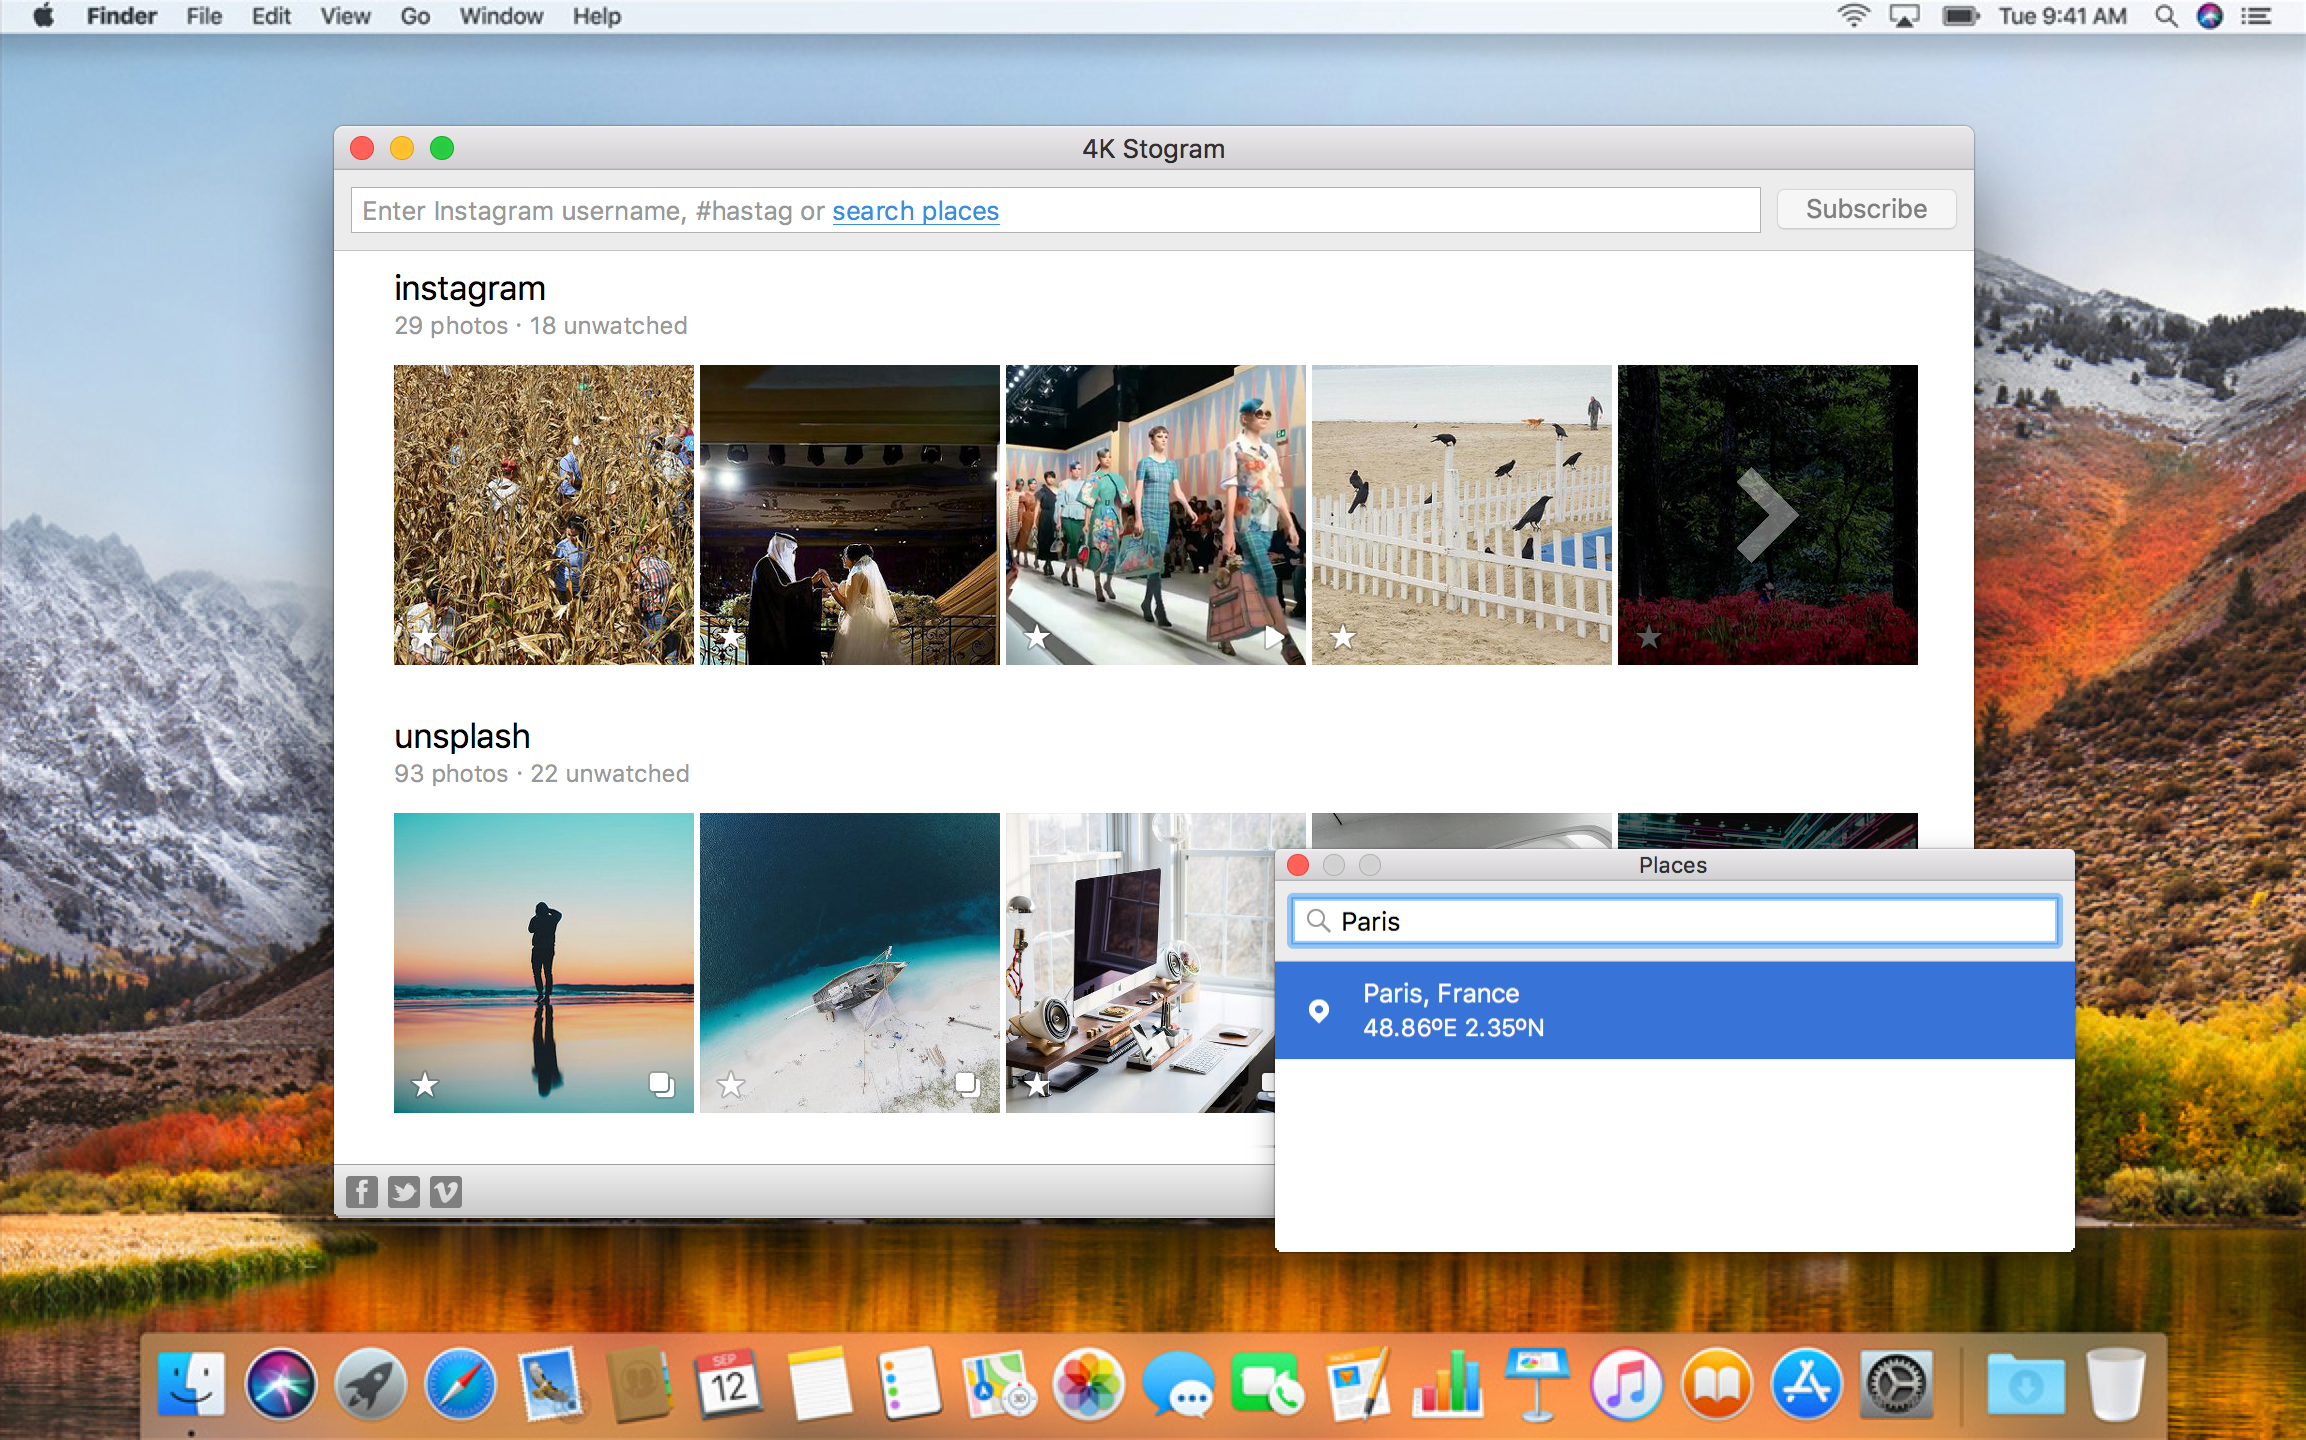Screen dimensions: 2306x1440
Task: Open Messages in the Dock
Action: tap(1178, 1384)
